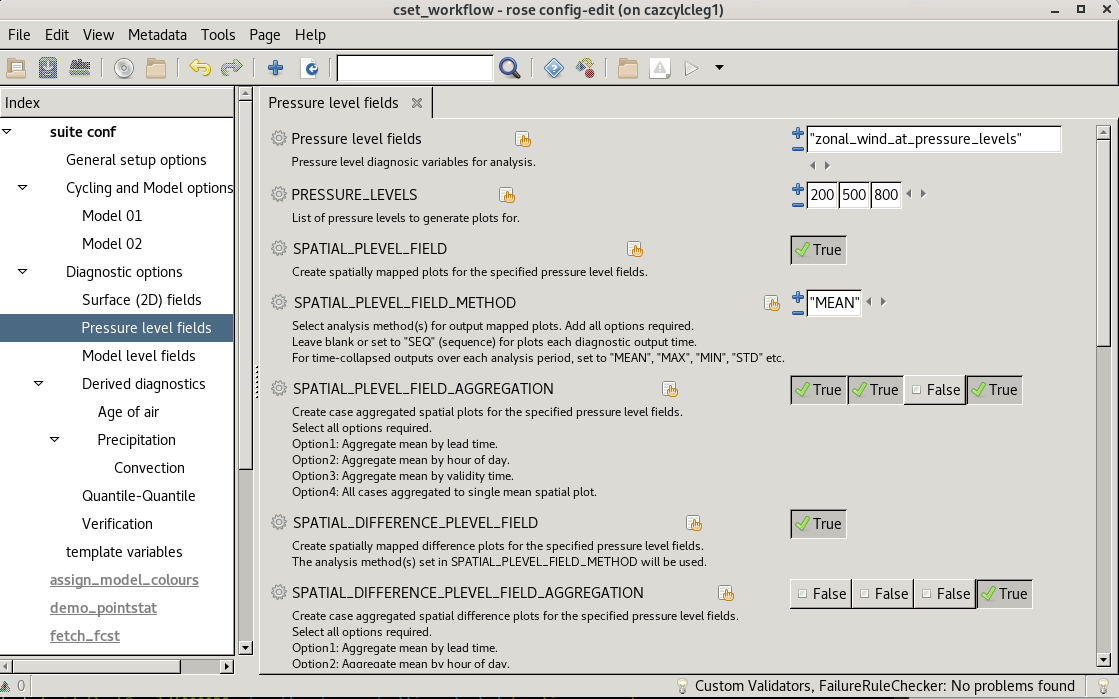The image size is (1119, 699).
Task: Click the note icon beside SPATIAL_PLEVEL_FIELD_METHOD
Action: [771, 303]
